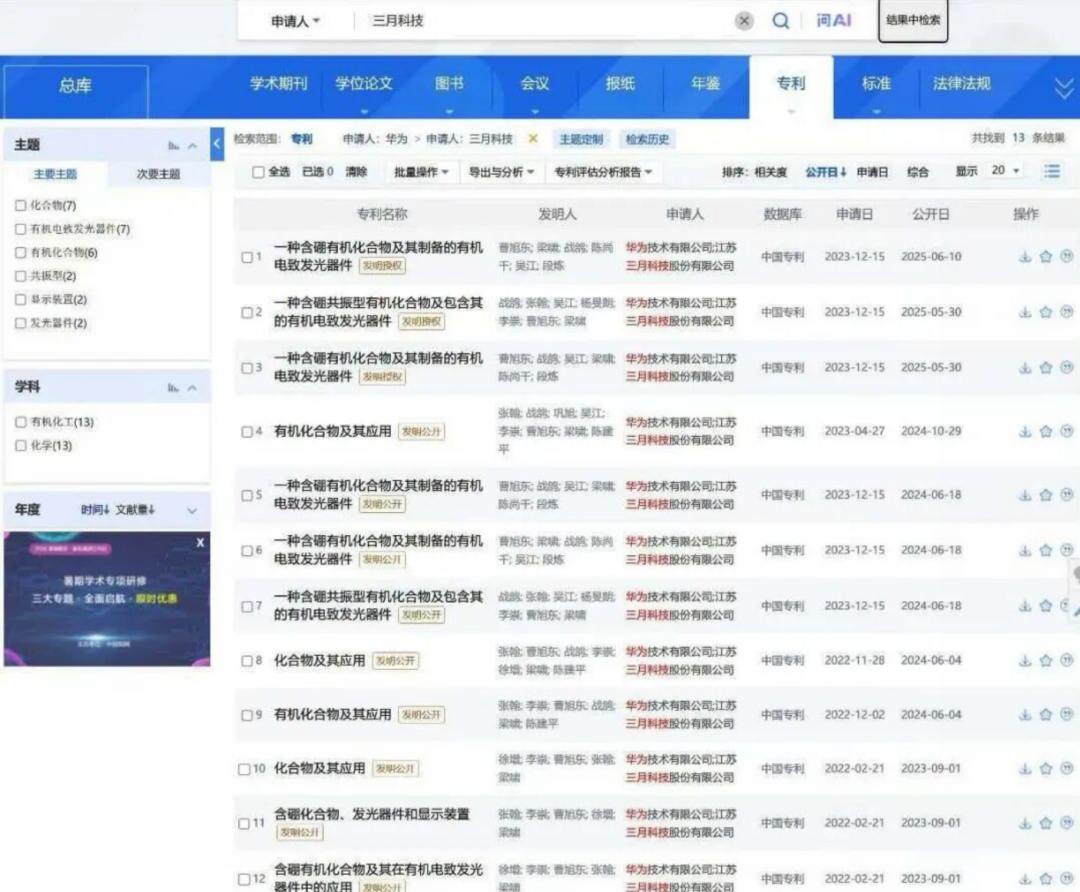Screen dimensions: 1080x892
Task: Switch to the 会议 tab
Action: pyautogui.click(x=534, y=83)
